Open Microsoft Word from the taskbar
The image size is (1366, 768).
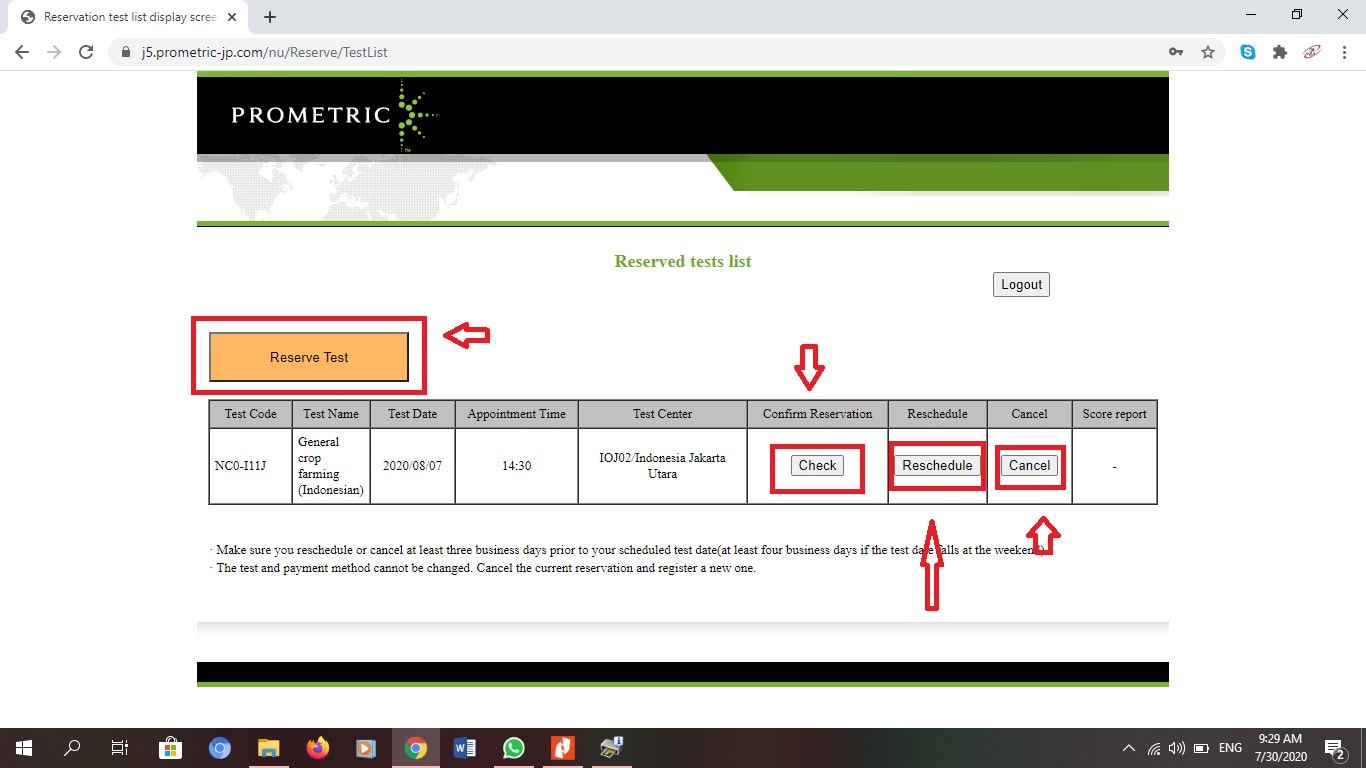point(465,748)
